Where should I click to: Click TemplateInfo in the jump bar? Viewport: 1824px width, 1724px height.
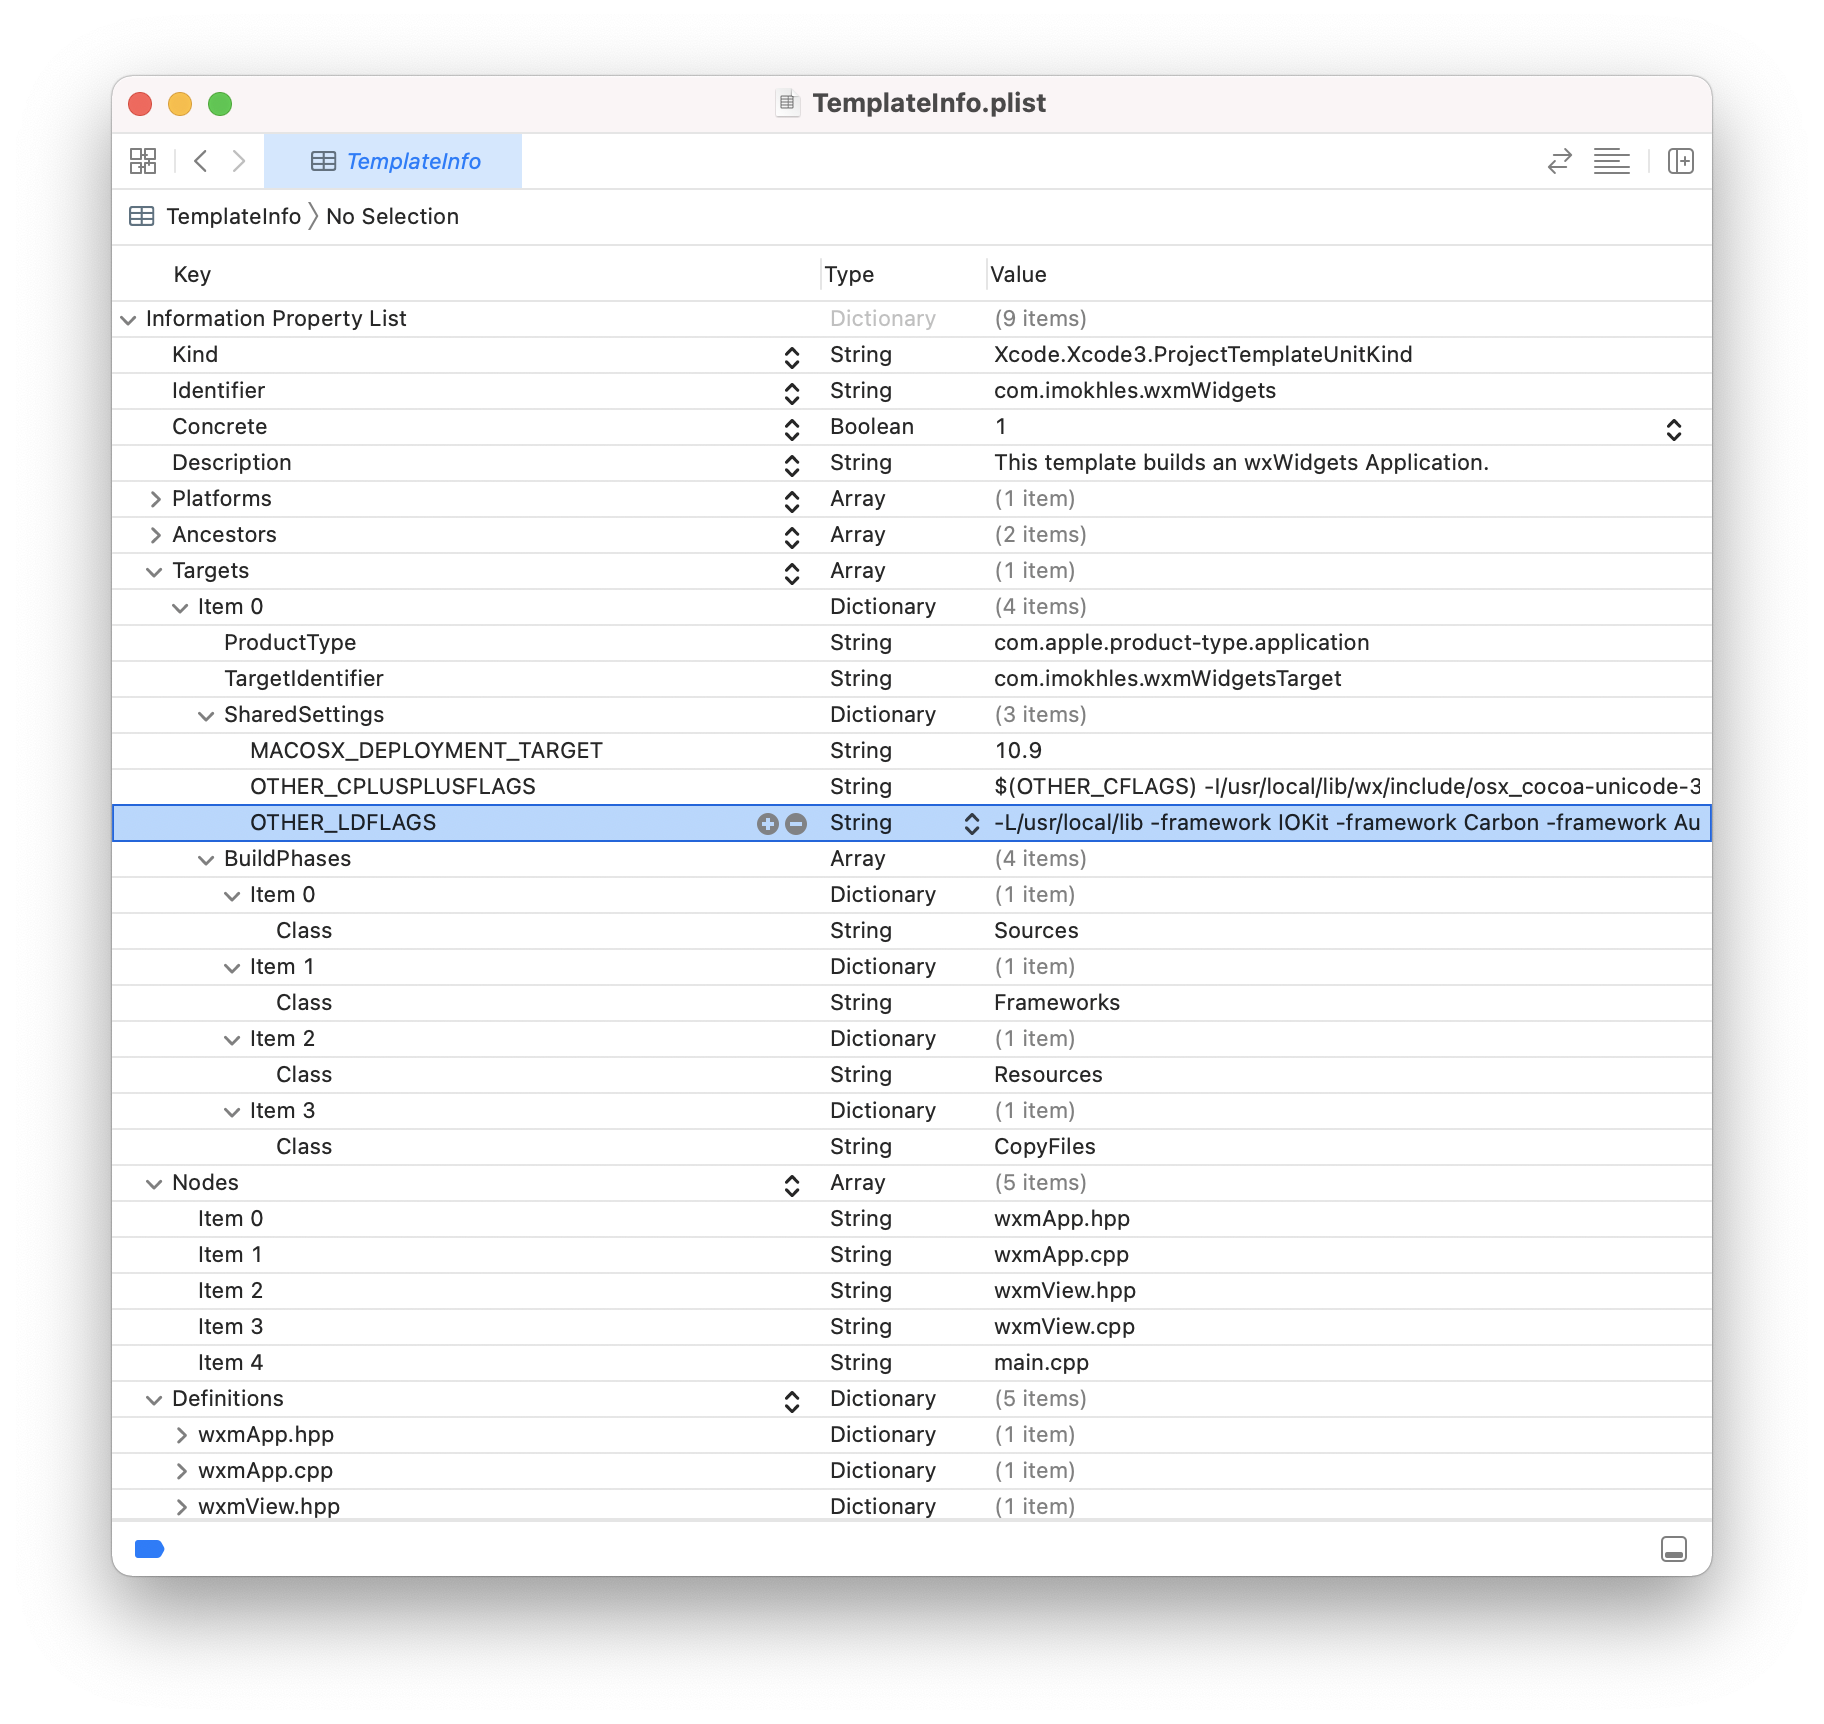[x=233, y=216]
